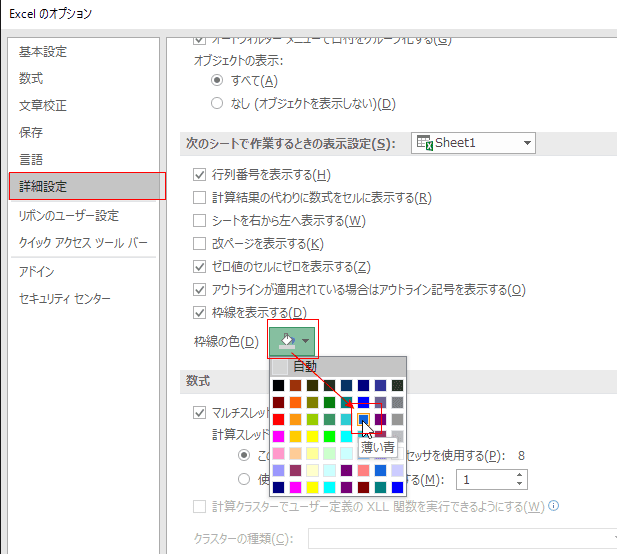
Task: Open the アドイン options category
Action: click(x=37, y=271)
